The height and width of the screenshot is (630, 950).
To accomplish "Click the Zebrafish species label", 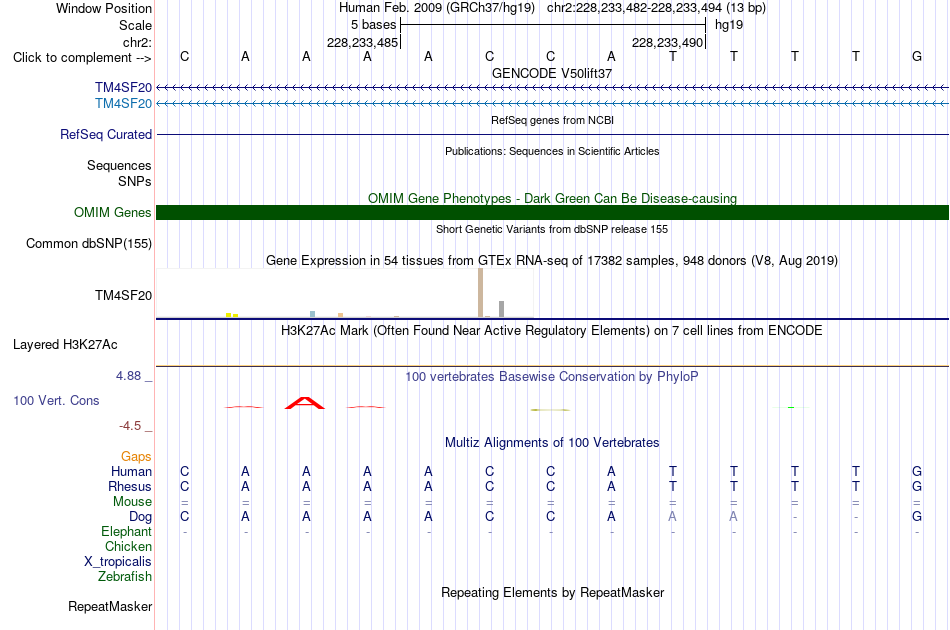I will pos(125,577).
